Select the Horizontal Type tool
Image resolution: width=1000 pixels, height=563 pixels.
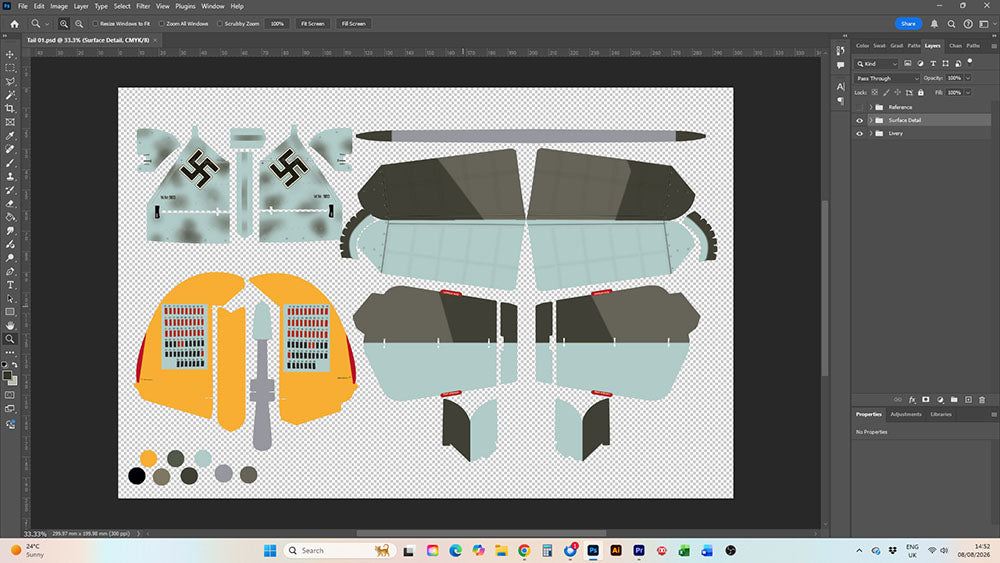[10, 285]
